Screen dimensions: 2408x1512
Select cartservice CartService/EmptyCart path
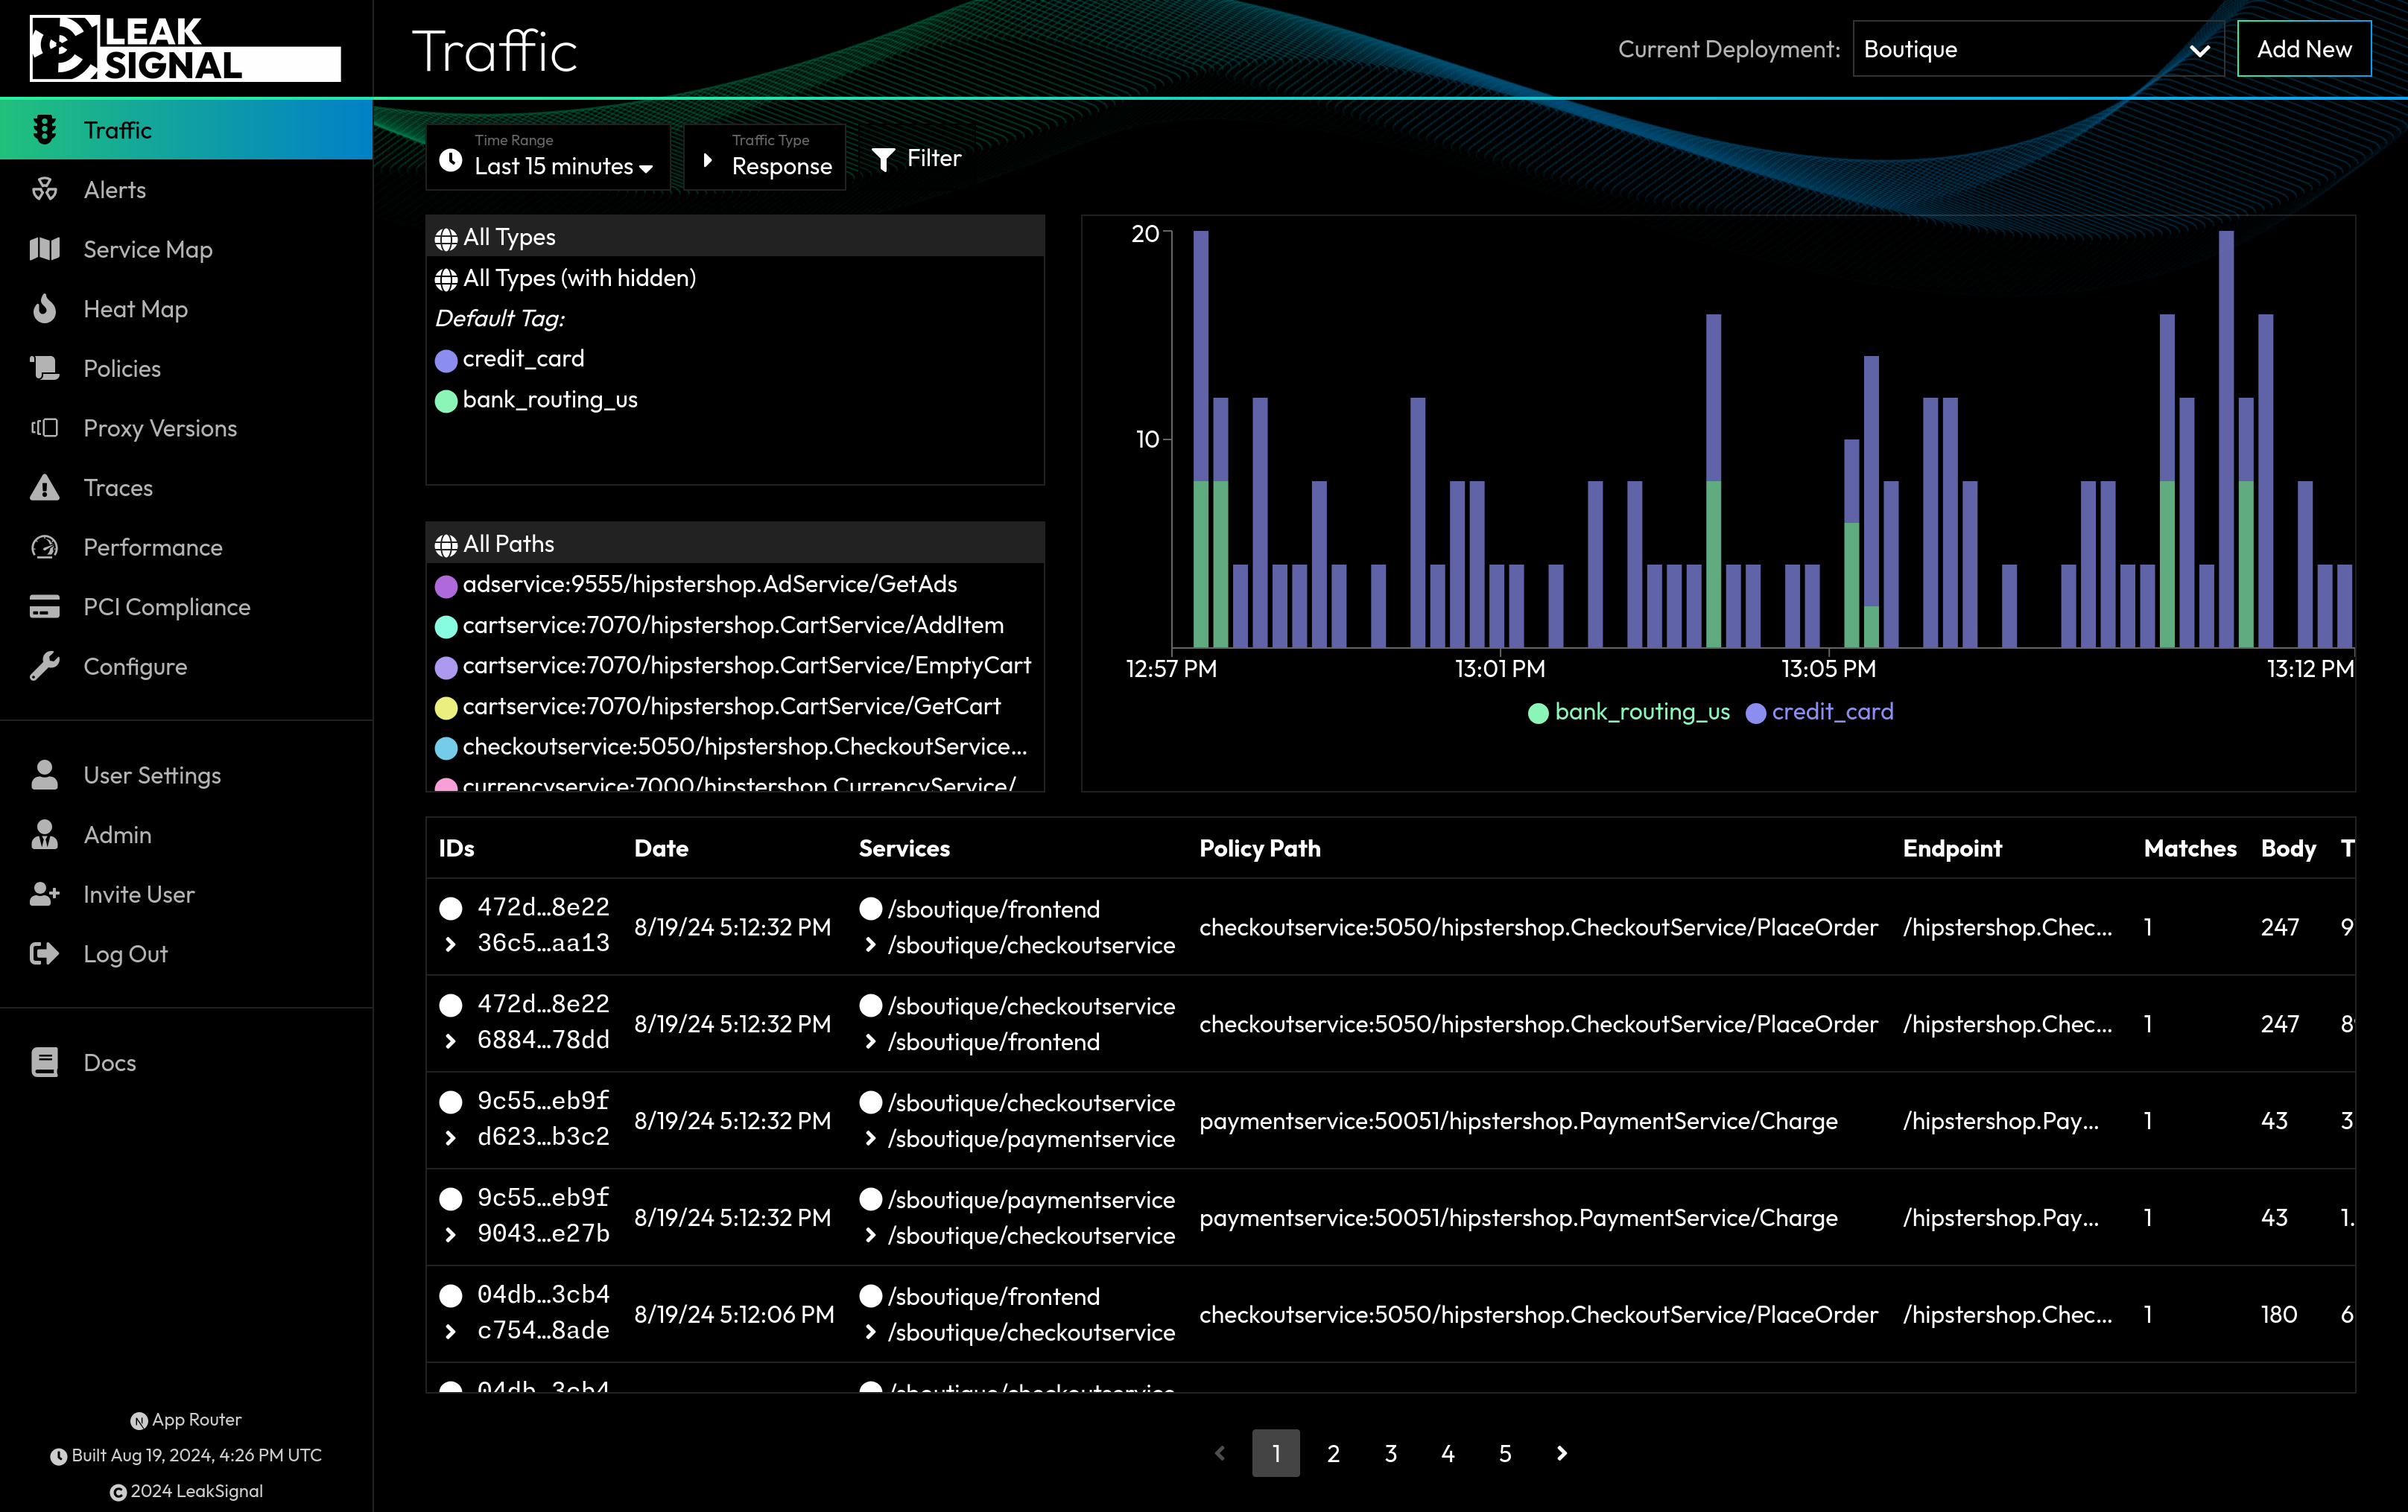pos(735,665)
